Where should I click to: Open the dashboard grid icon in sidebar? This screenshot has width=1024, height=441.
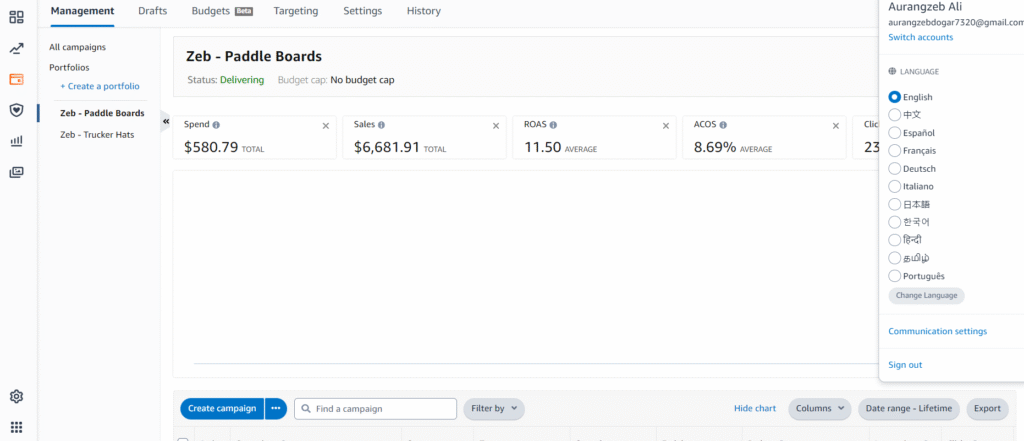pos(16,17)
